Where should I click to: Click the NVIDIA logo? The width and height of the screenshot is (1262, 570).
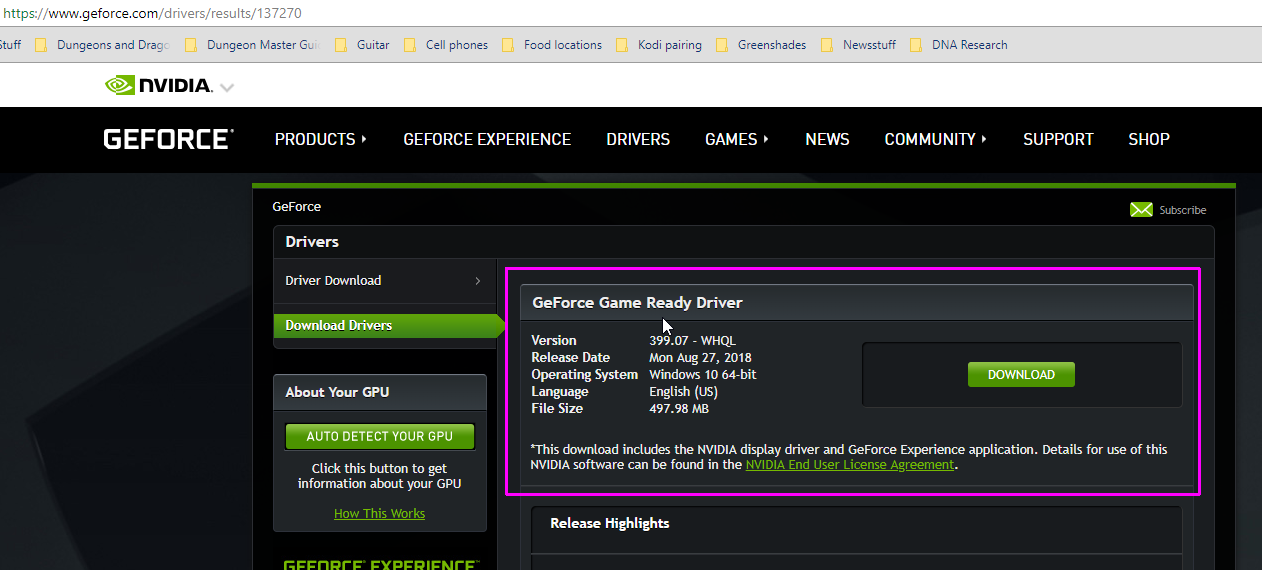click(x=159, y=85)
